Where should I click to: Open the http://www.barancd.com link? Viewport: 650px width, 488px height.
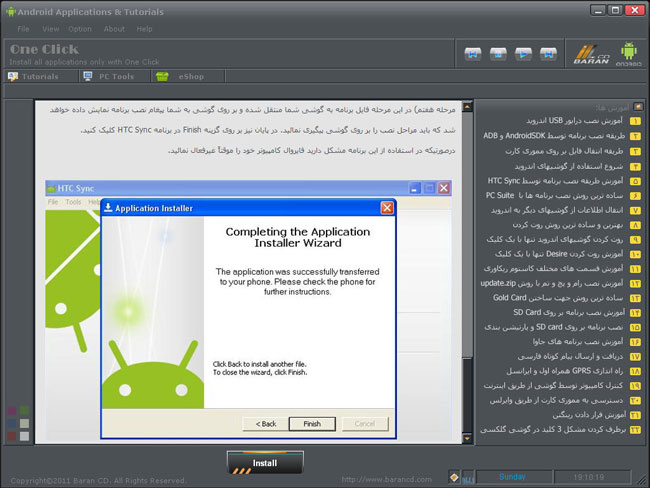(386, 479)
